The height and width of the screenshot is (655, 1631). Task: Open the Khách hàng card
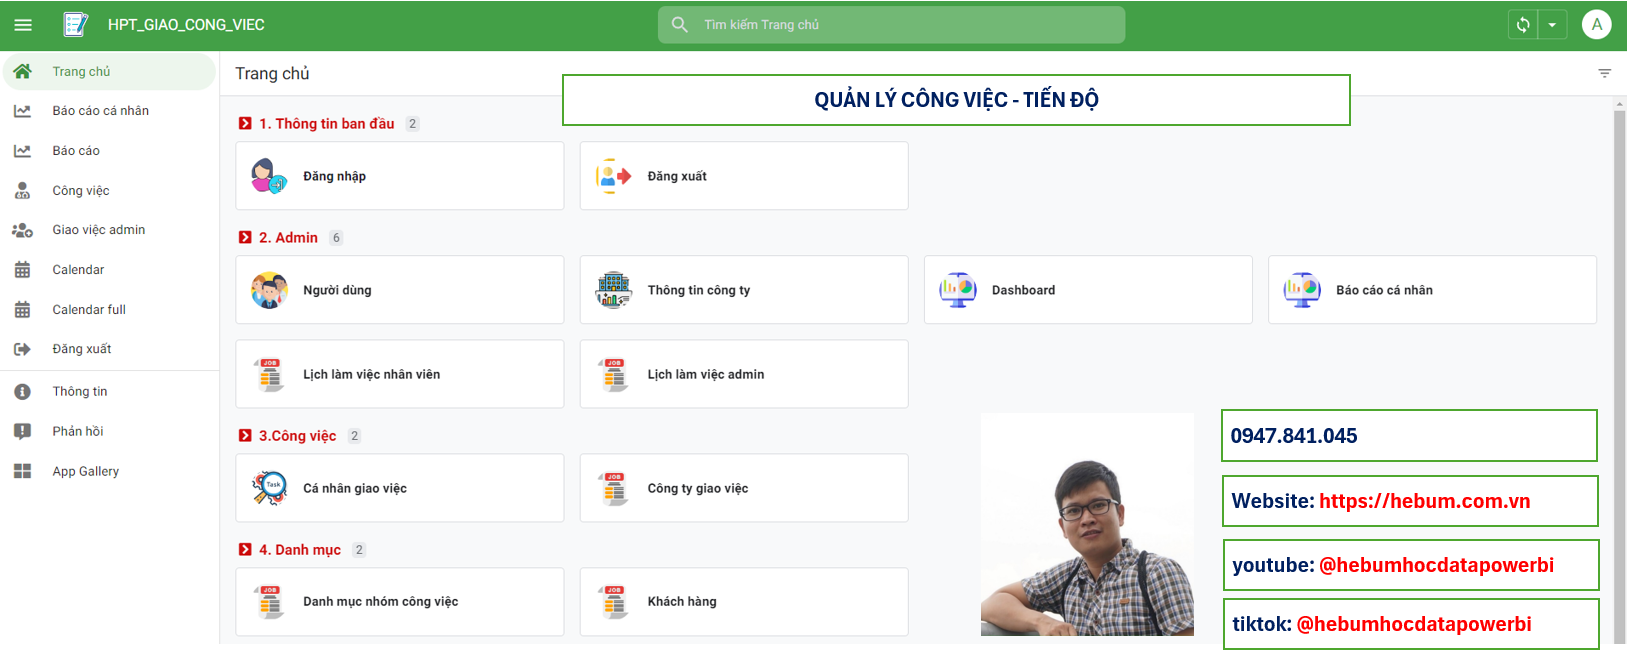pos(743,602)
